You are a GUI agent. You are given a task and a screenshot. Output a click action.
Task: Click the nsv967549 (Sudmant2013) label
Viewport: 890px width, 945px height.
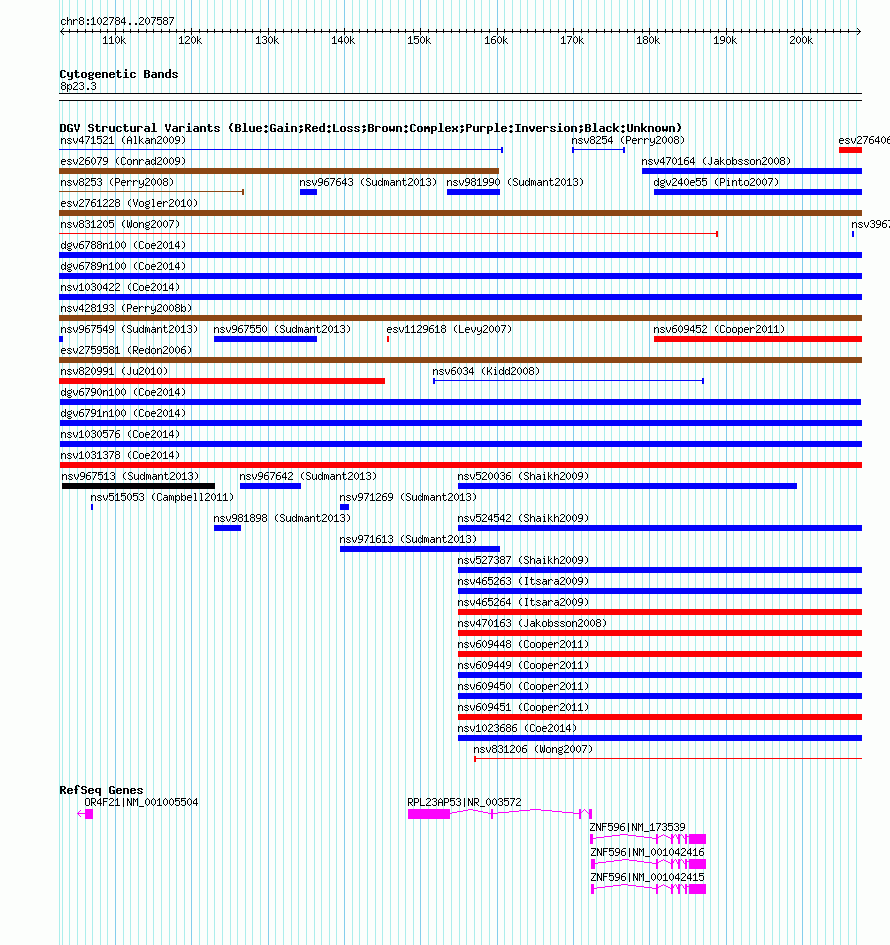[129, 330]
